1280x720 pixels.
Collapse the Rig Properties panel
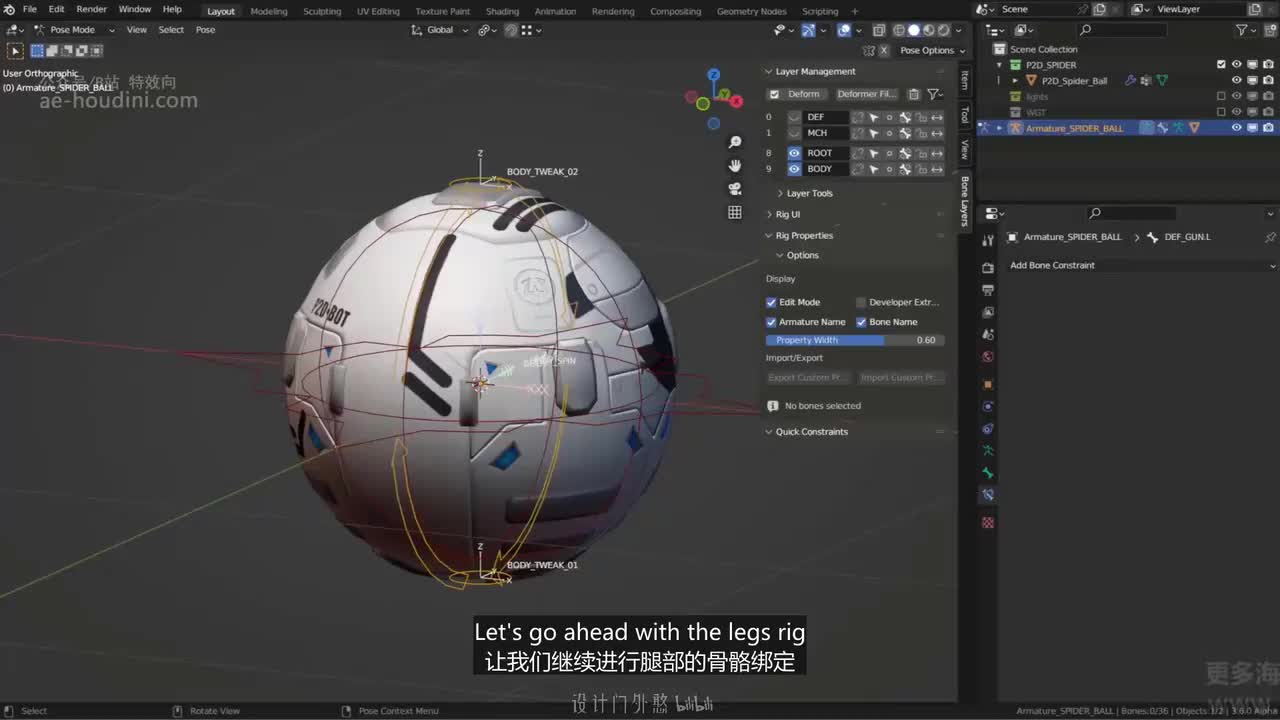(804, 235)
